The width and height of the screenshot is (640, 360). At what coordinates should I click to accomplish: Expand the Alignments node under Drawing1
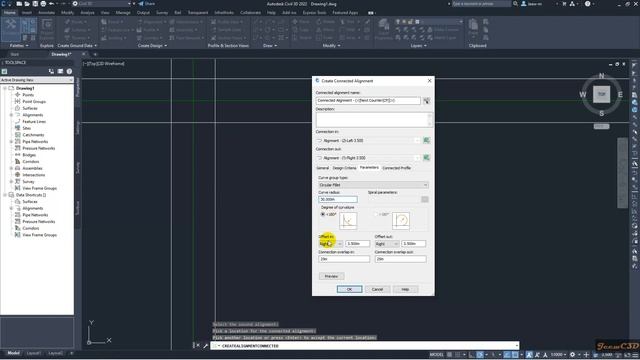11,115
